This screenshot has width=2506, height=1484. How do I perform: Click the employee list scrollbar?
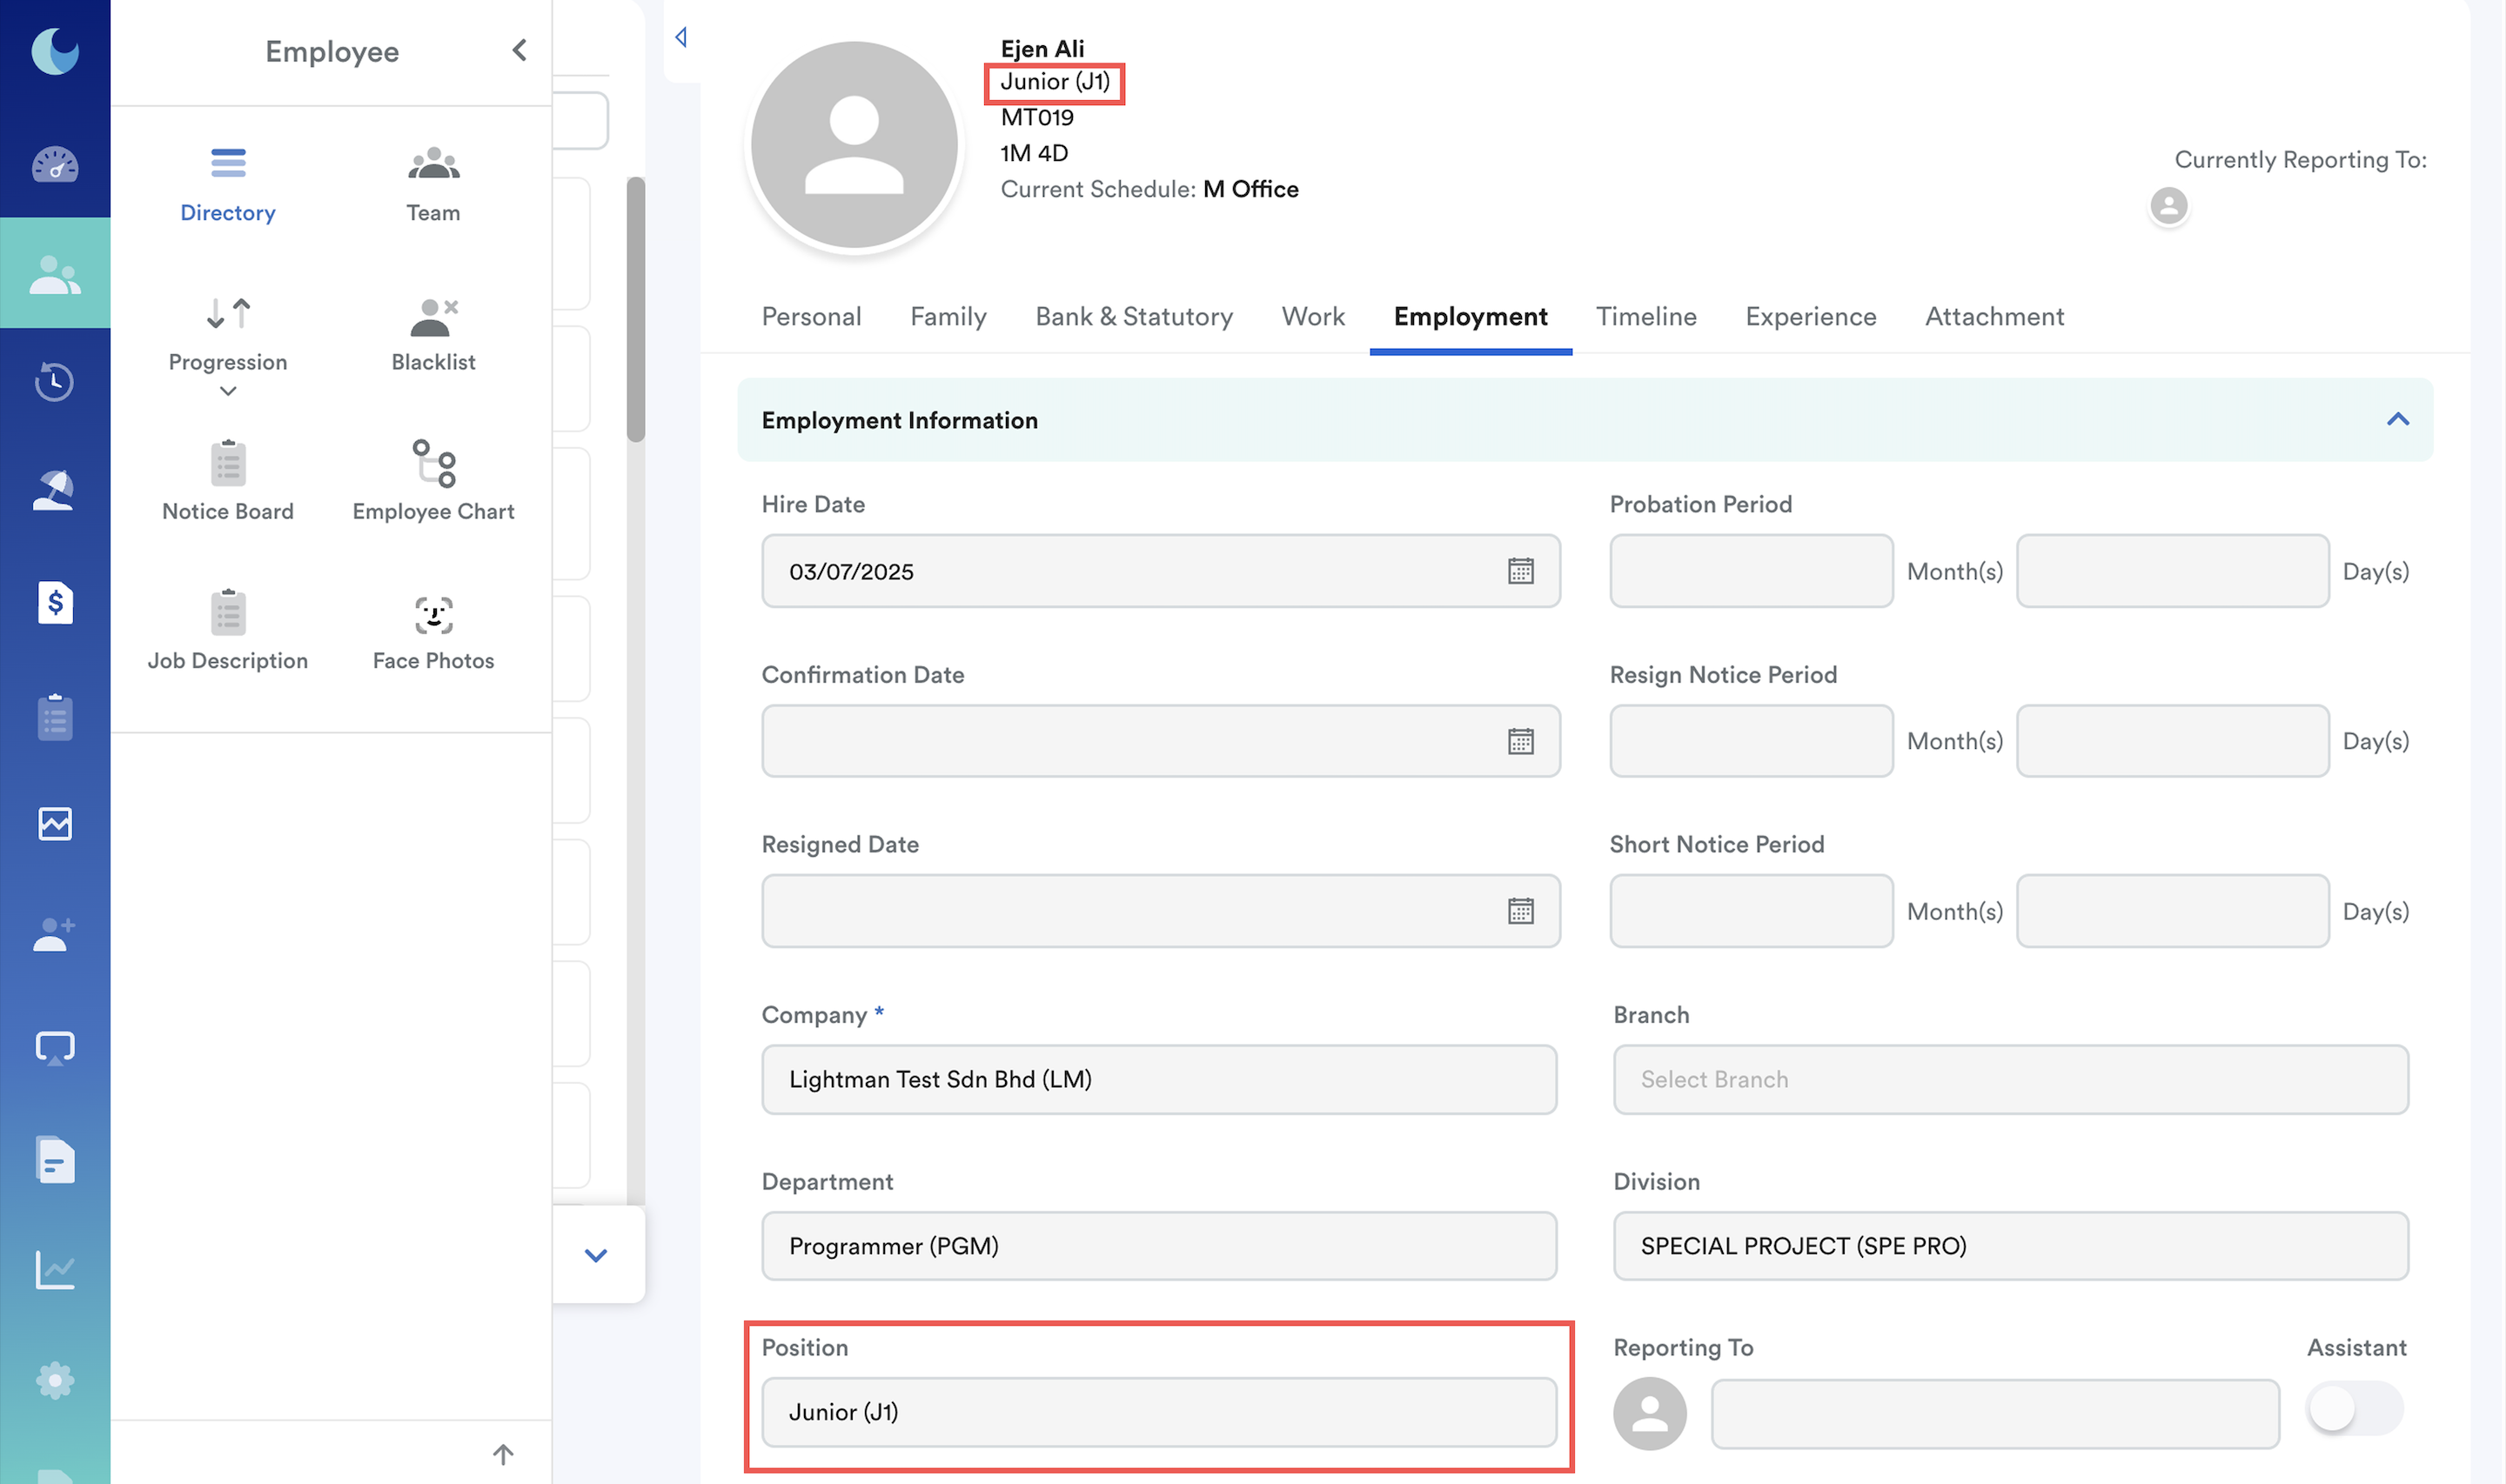click(x=636, y=310)
